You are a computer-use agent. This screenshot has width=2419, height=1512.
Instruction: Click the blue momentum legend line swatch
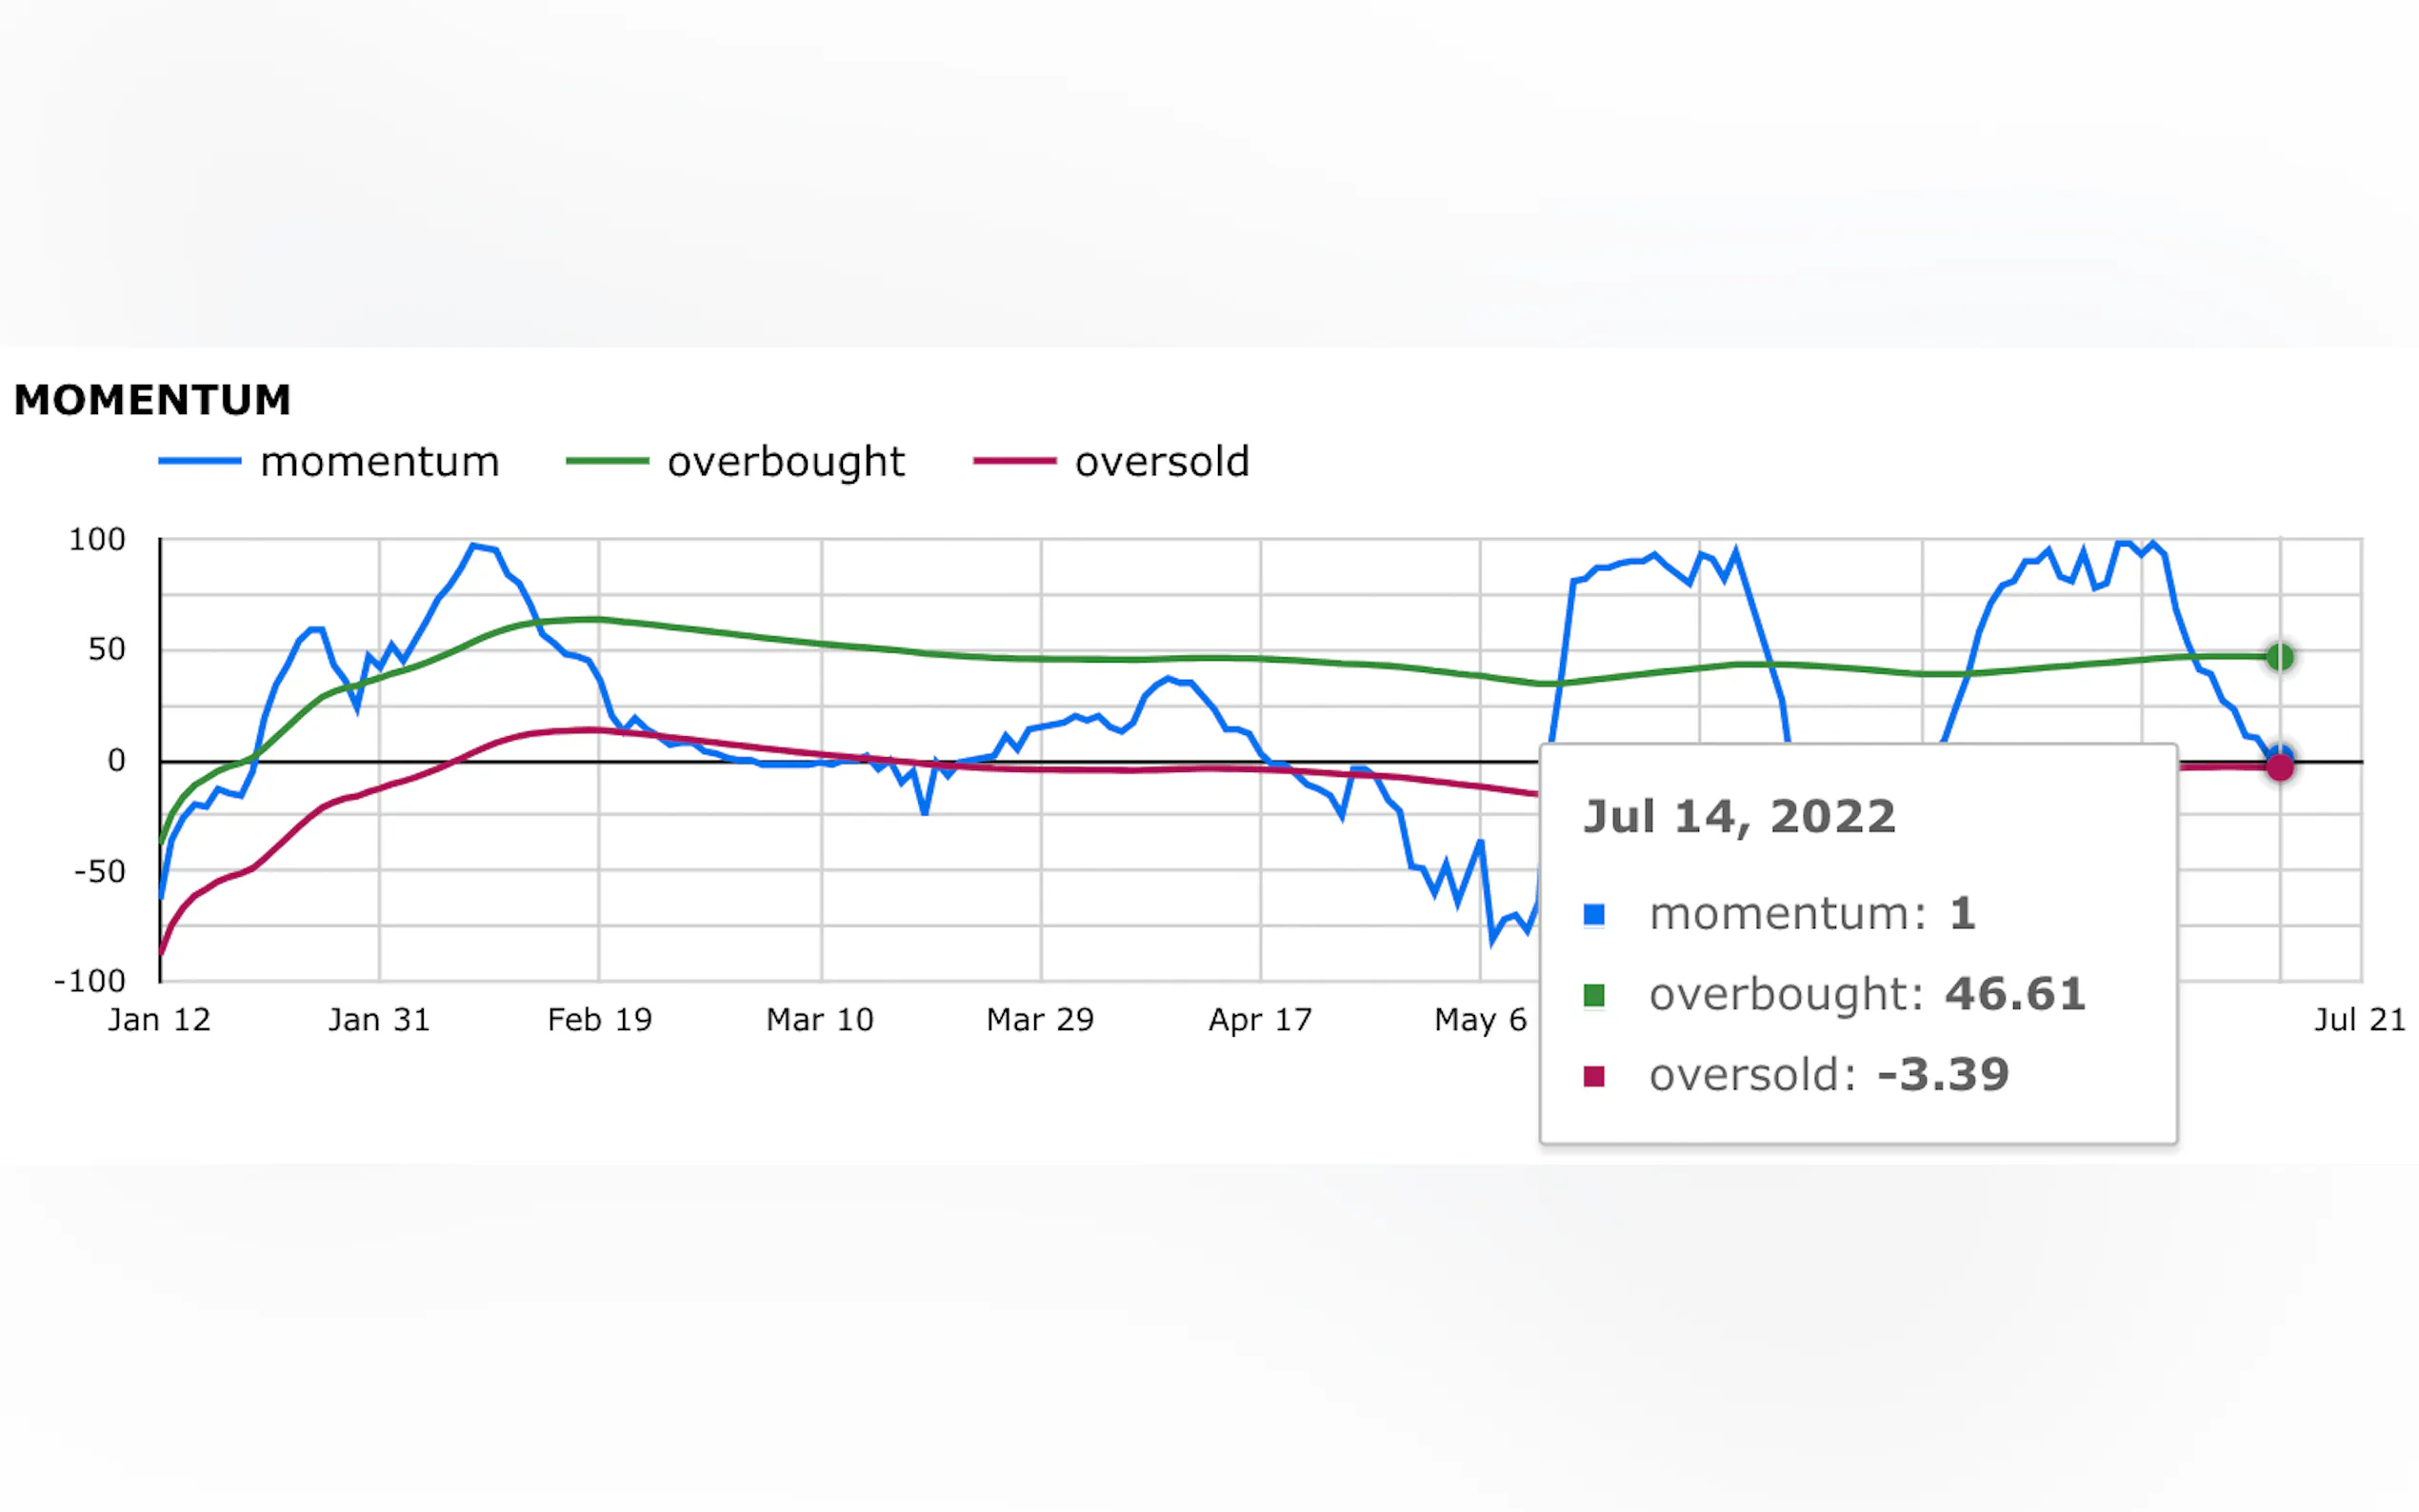point(199,461)
